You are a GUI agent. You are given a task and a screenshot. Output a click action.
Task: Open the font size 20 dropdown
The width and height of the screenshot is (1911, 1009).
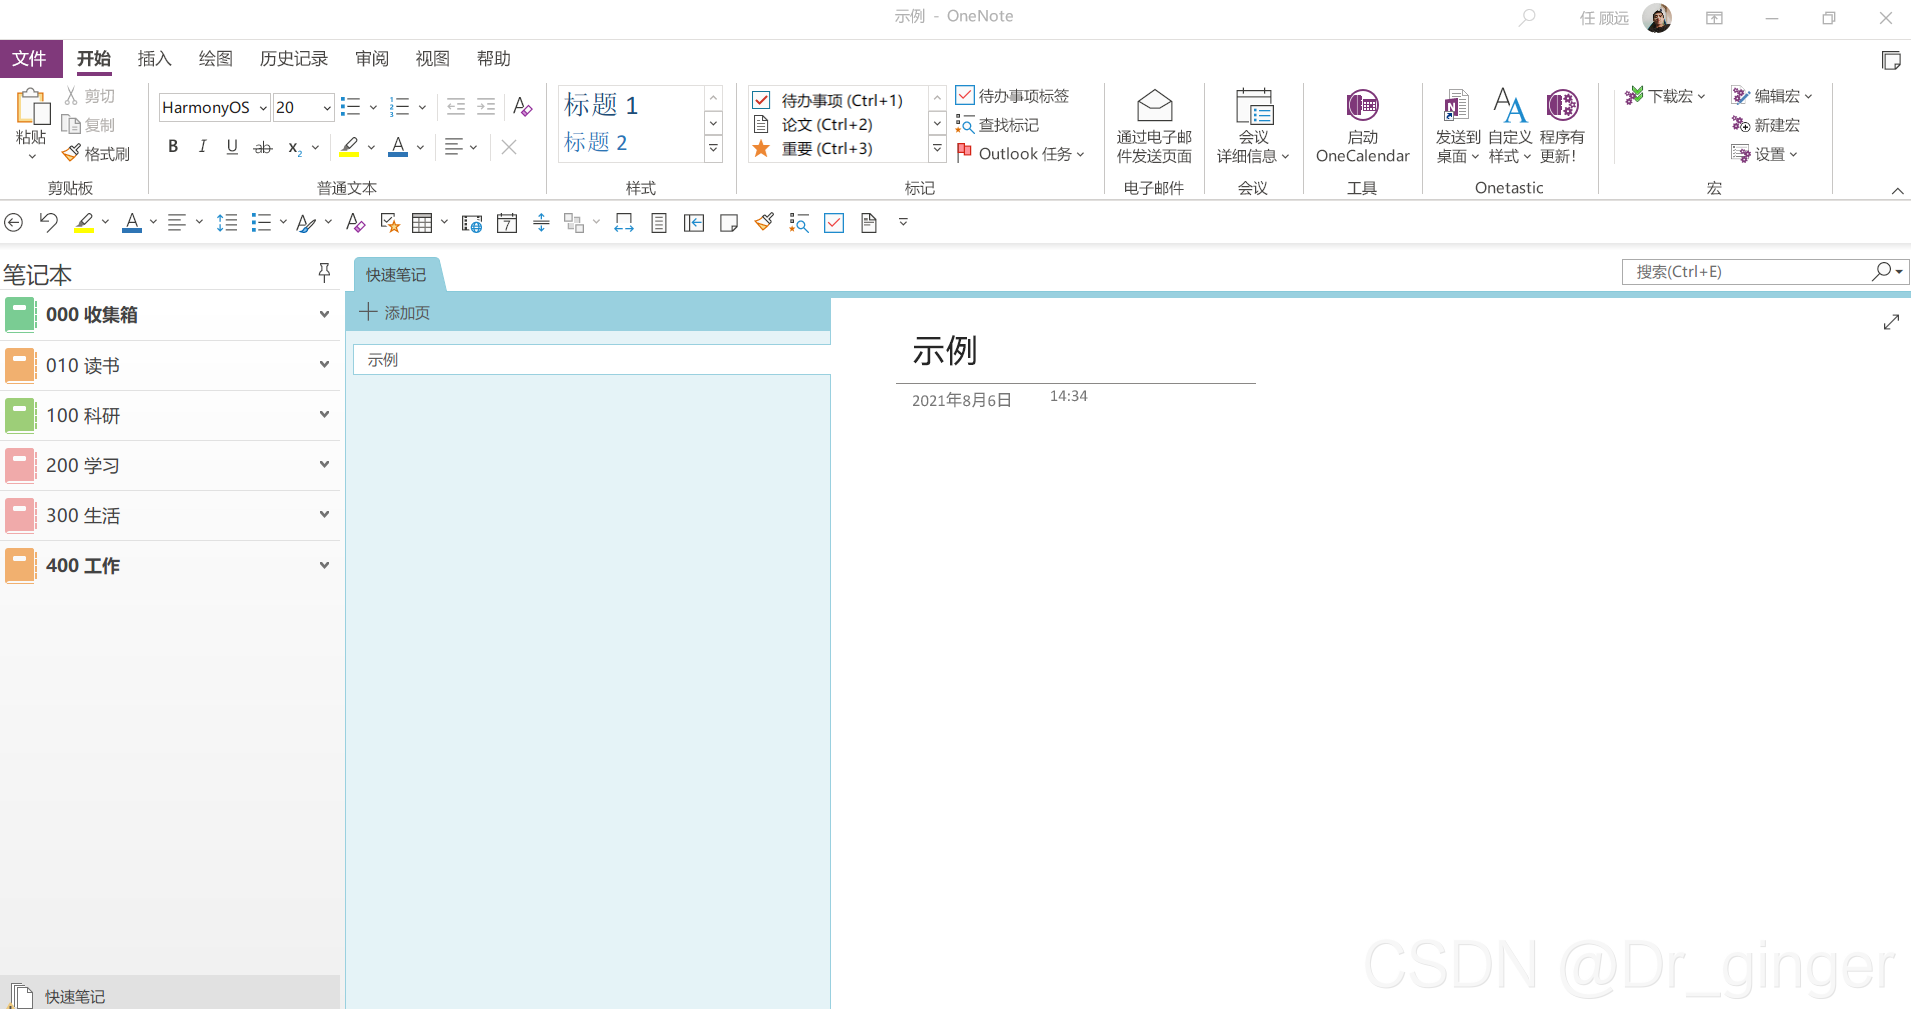click(327, 108)
